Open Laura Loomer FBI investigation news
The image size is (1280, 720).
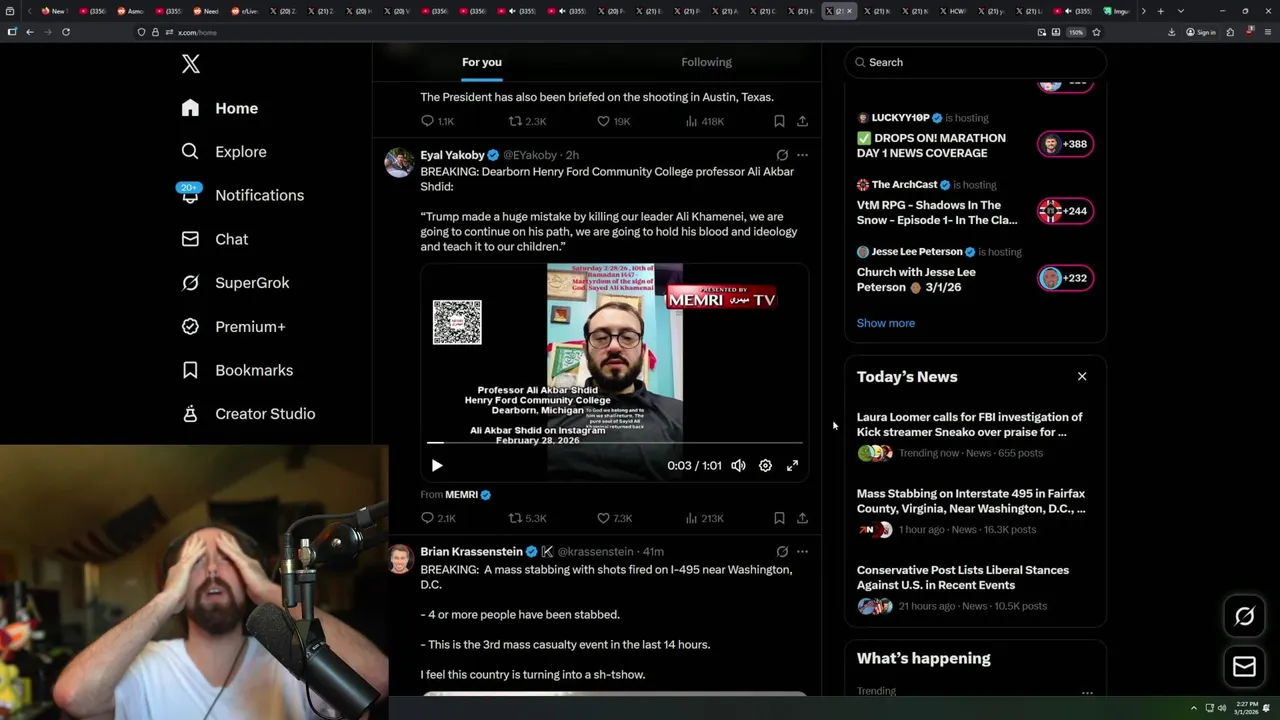pyautogui.click(x=975, y=435)
